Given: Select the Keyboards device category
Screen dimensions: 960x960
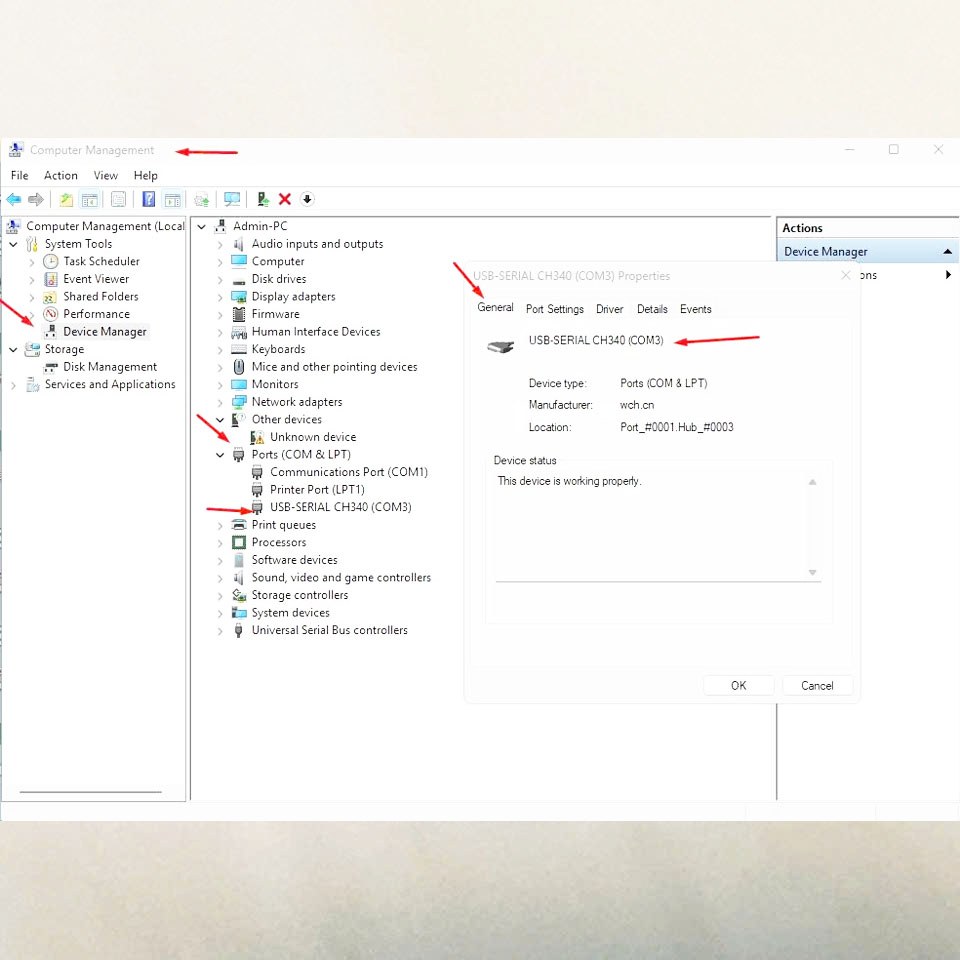Looking at the screenshot, I should click(278, 349).
